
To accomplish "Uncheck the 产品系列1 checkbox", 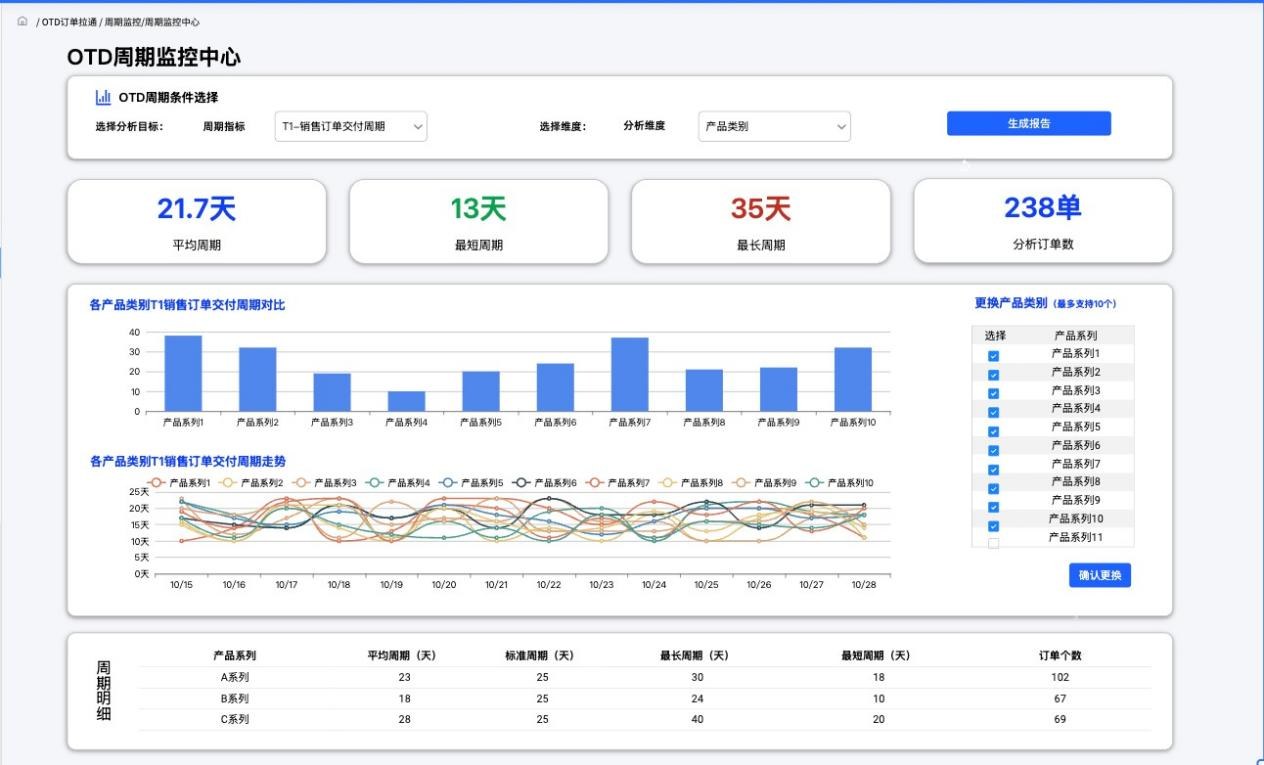I will tap(993, 356).
